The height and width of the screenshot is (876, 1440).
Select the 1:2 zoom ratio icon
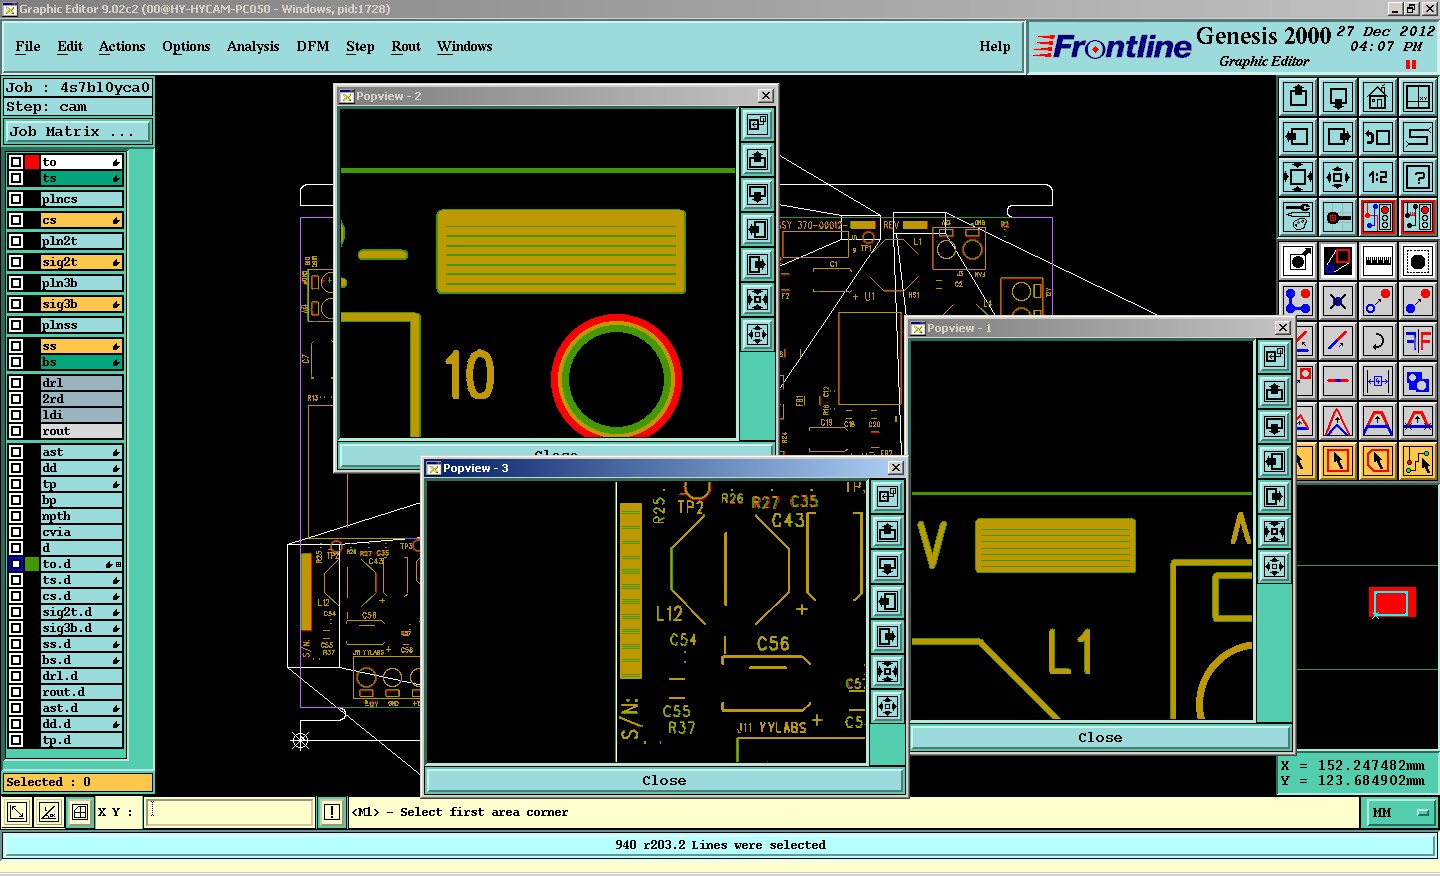coord(1378,177)
